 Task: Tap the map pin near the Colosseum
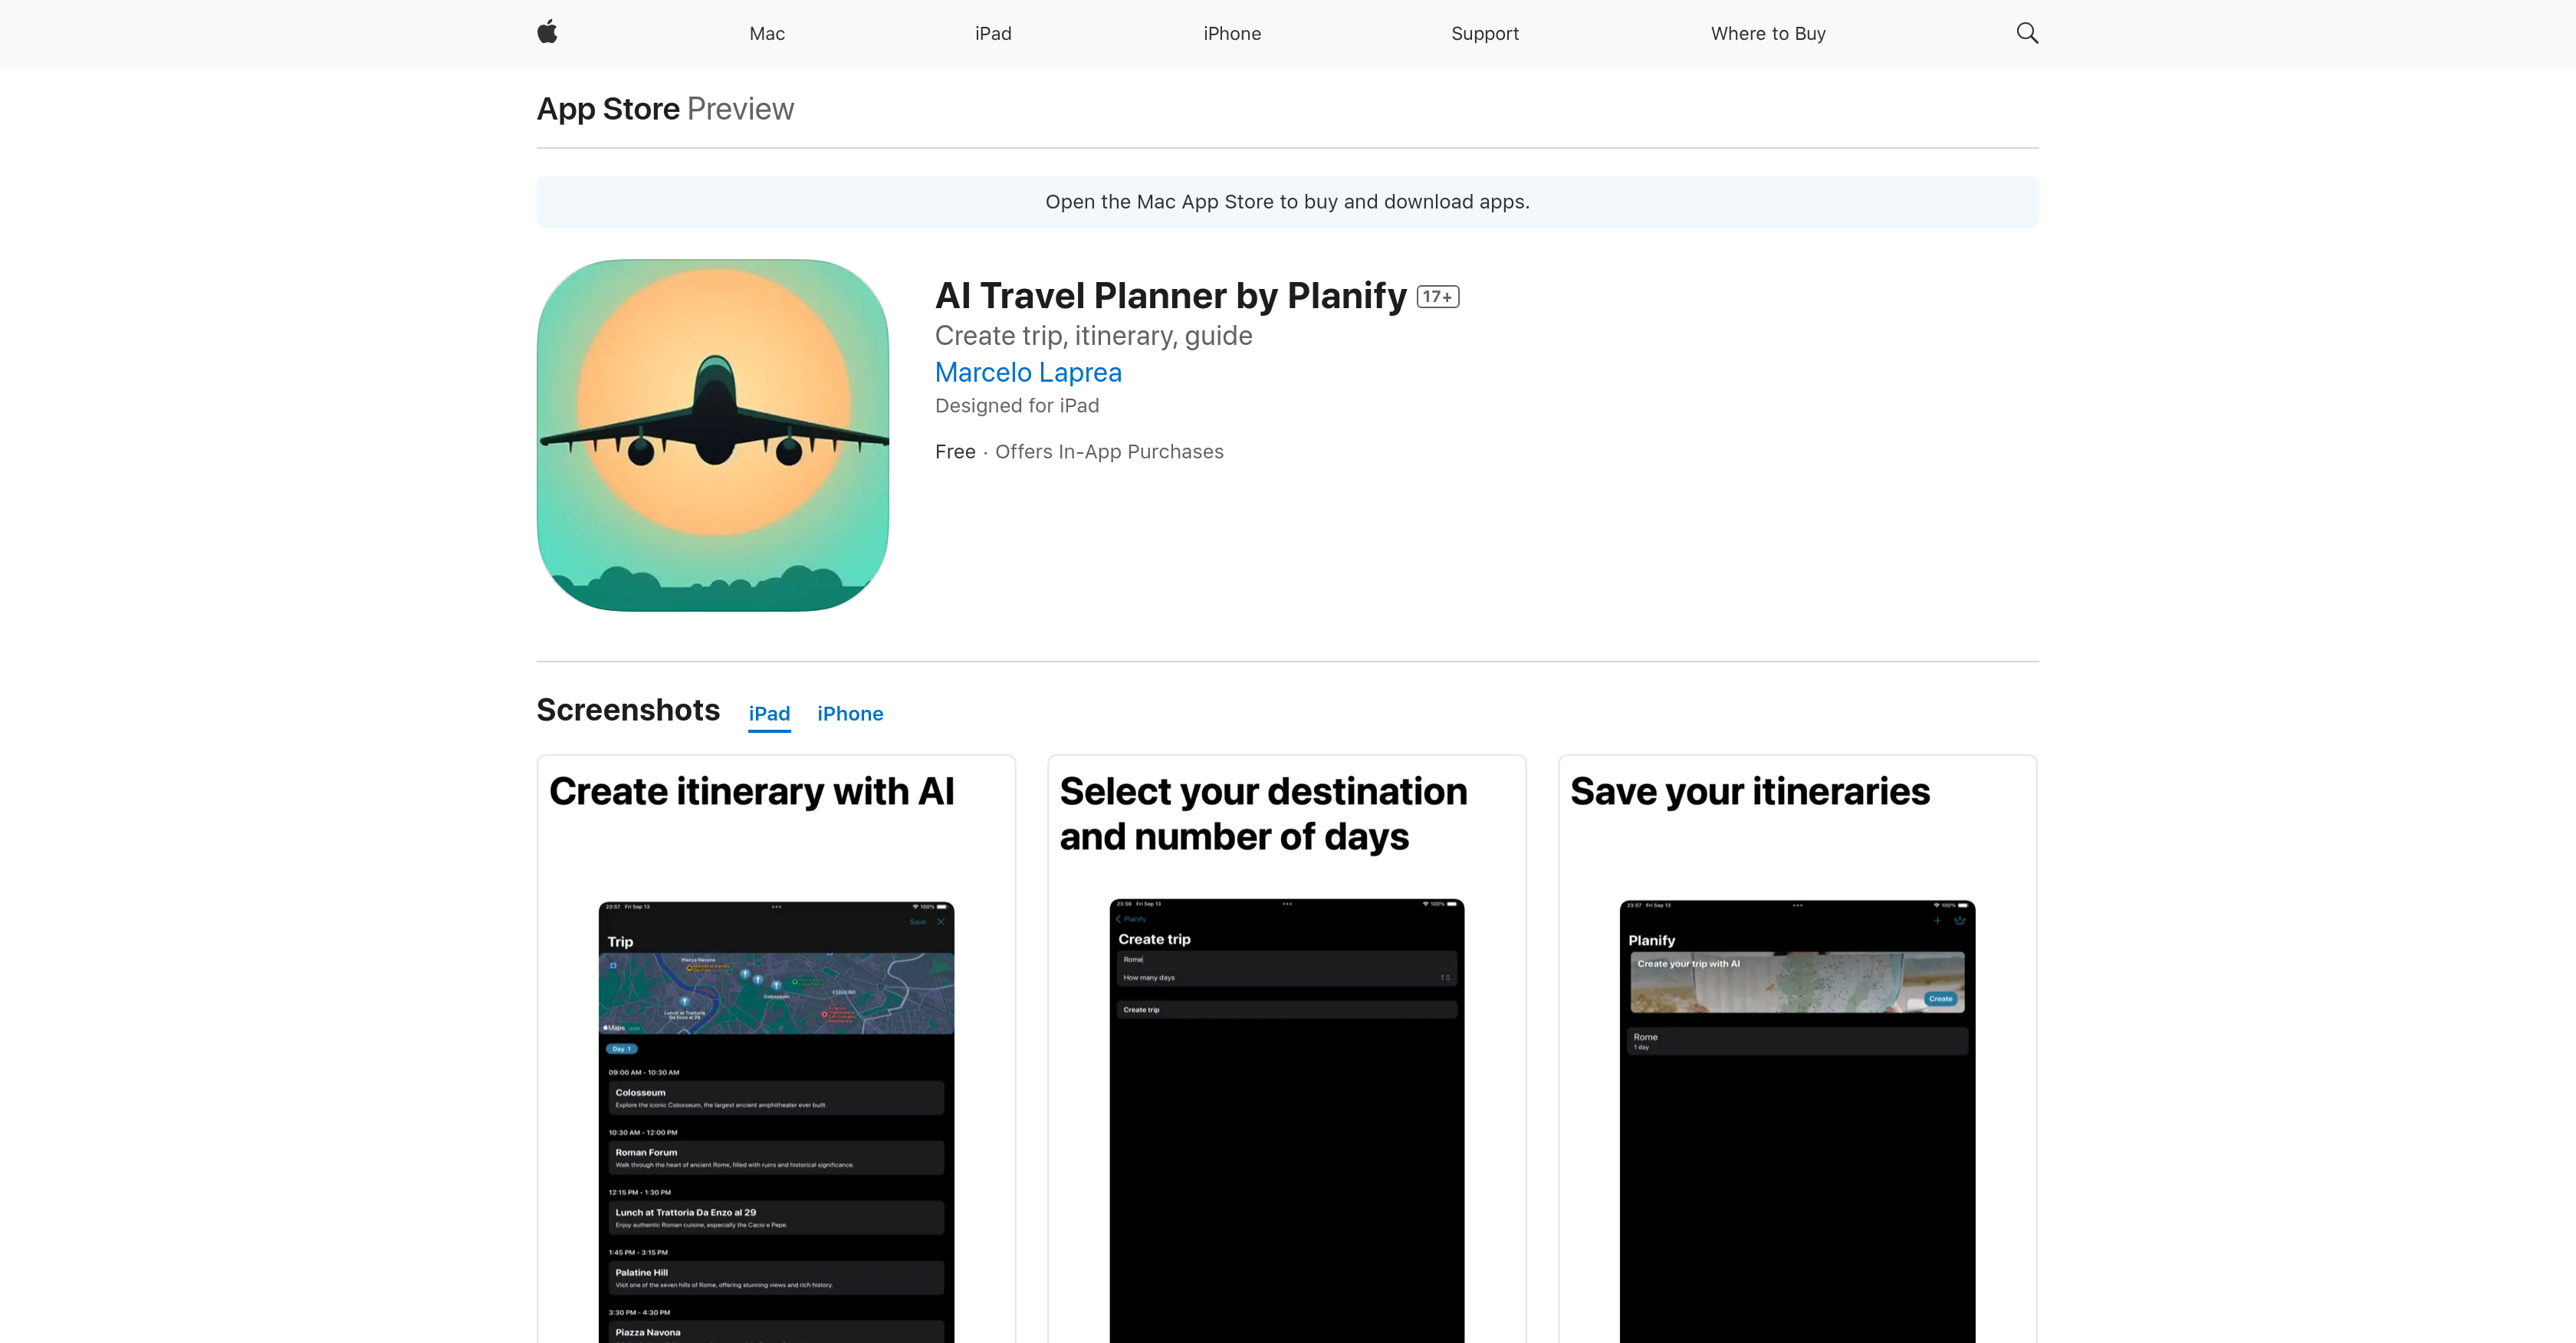pos(777,984)
